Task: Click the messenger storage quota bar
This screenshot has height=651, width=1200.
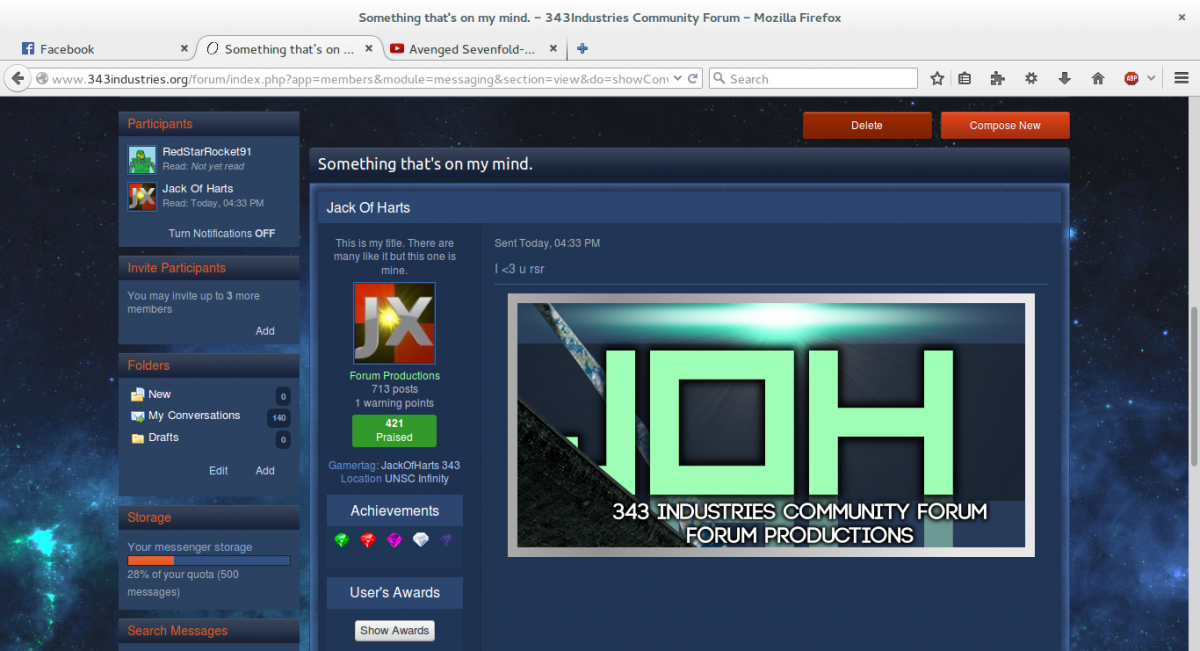Action: [209, 561]
